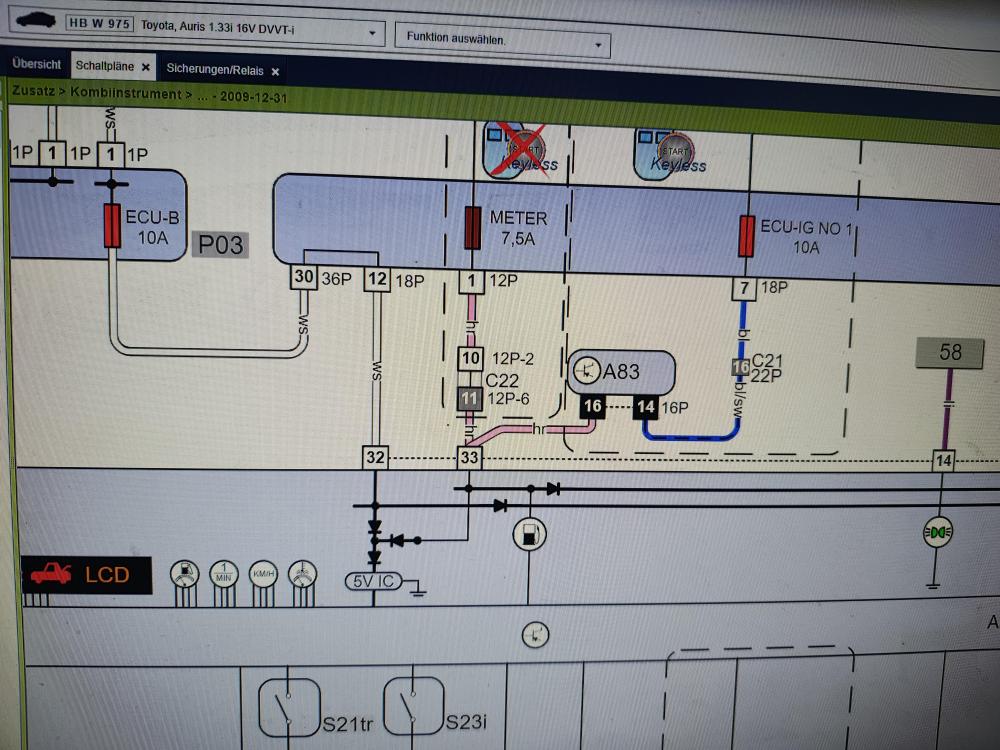Click the red car LCD display
This screenshot has height=750, width=1000.
coord(87,575)
